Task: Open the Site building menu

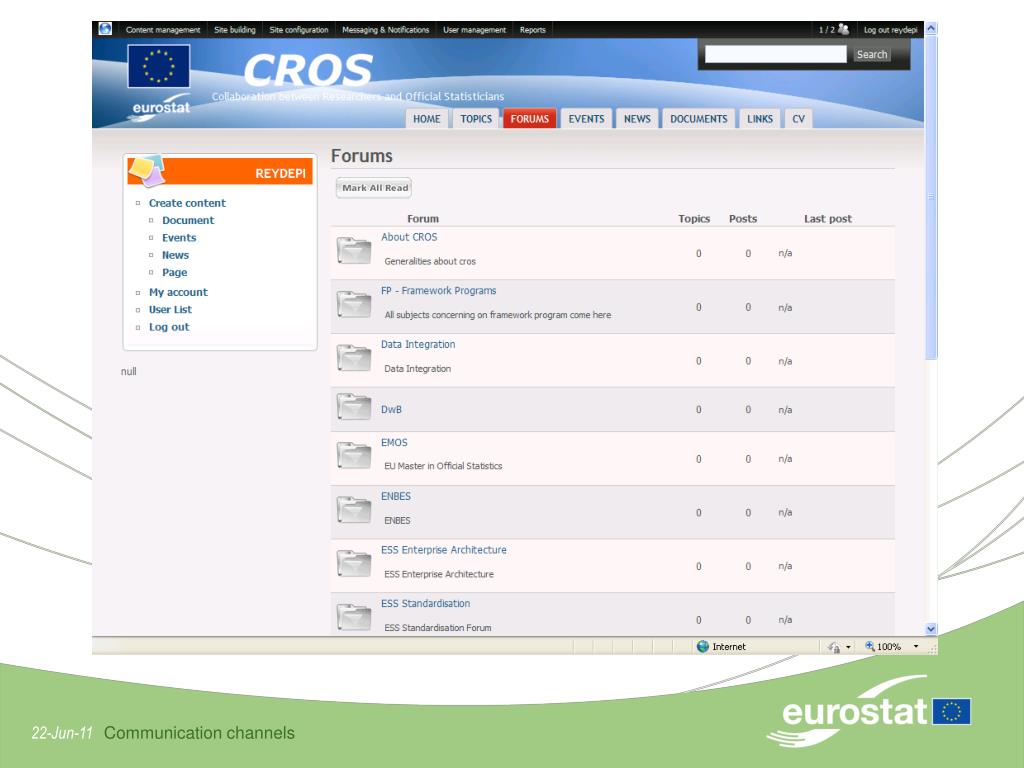Action: [234, 29]
